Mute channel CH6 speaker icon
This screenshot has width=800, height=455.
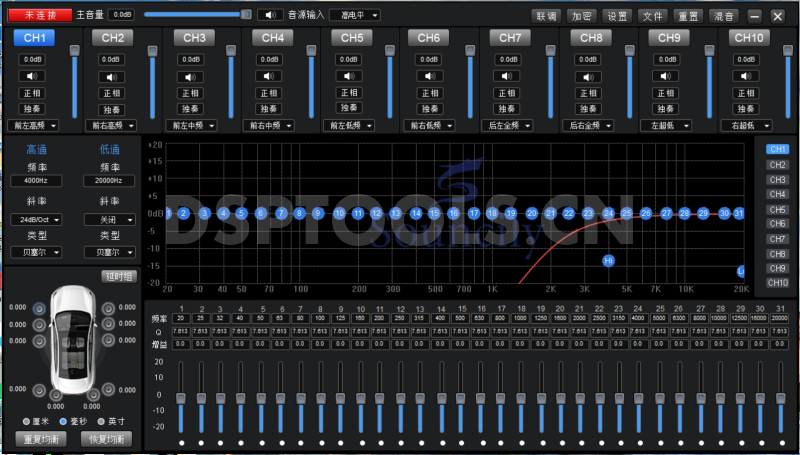[x=430, y=76]
